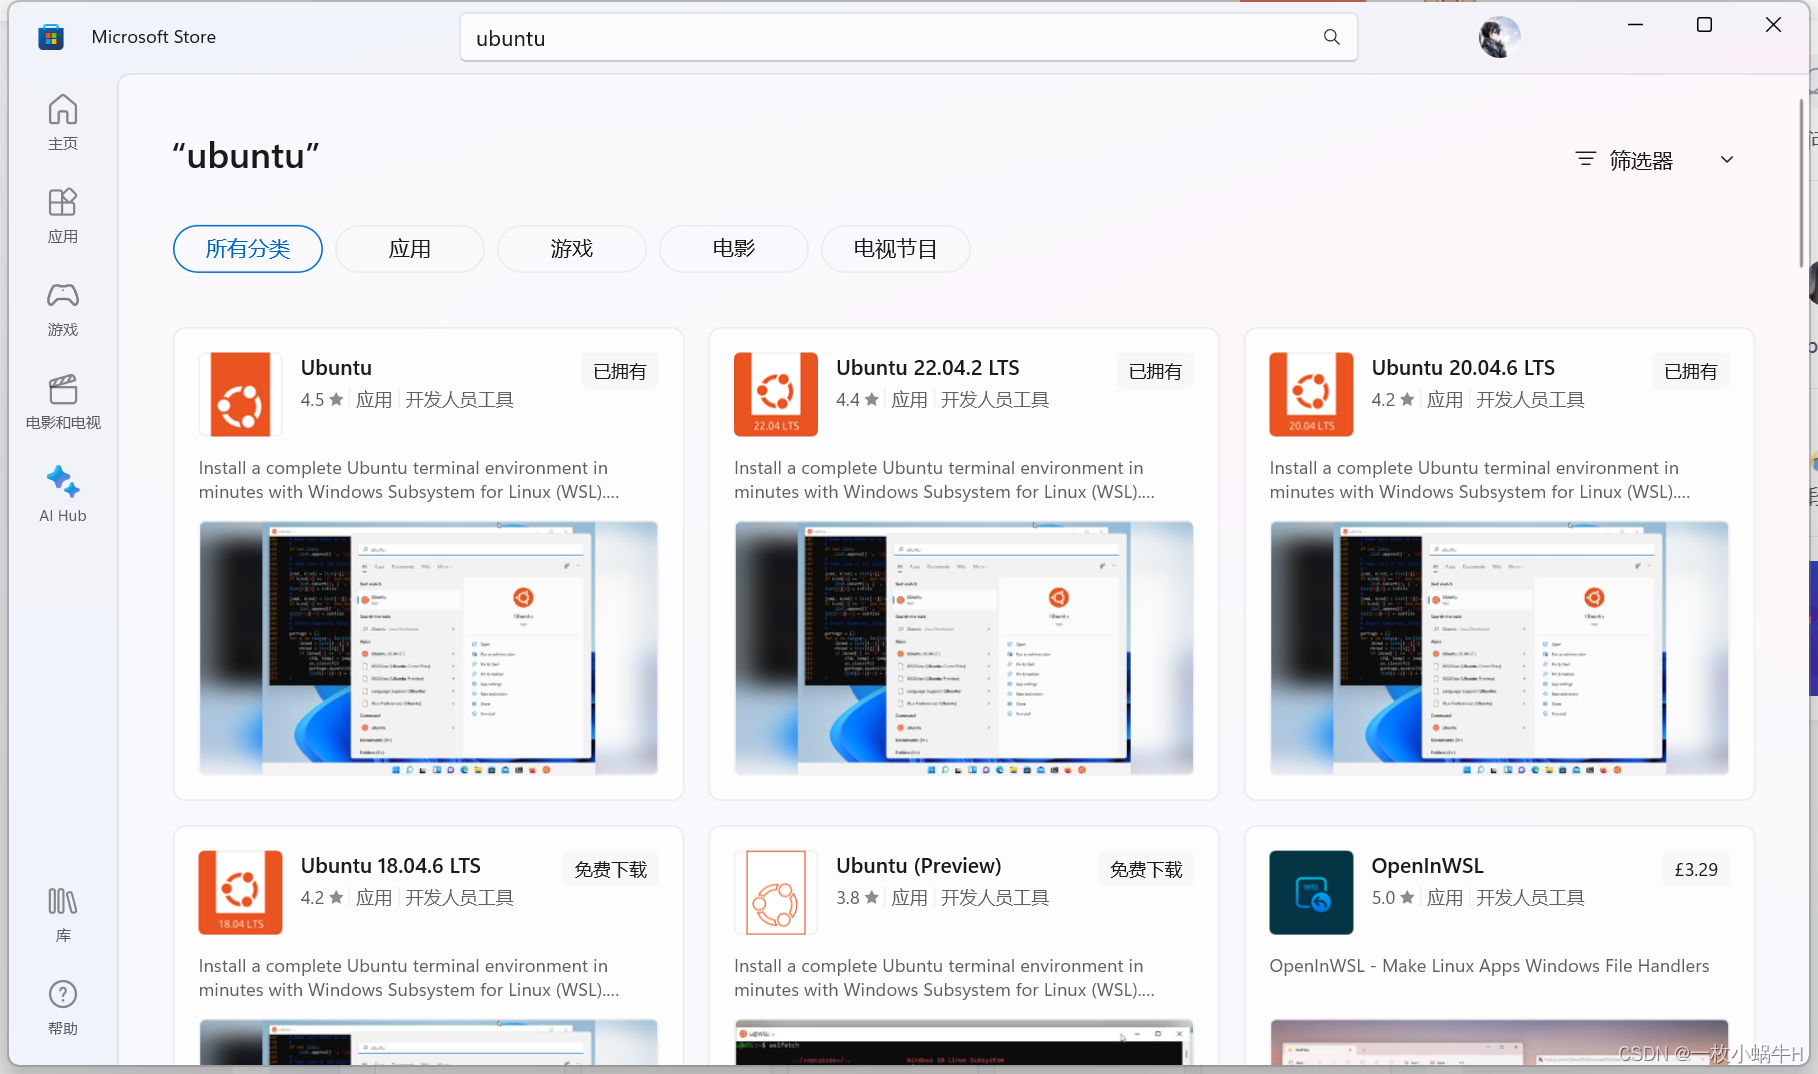Click the filter (筛选器) lines icon

[x=1585, y=159]
